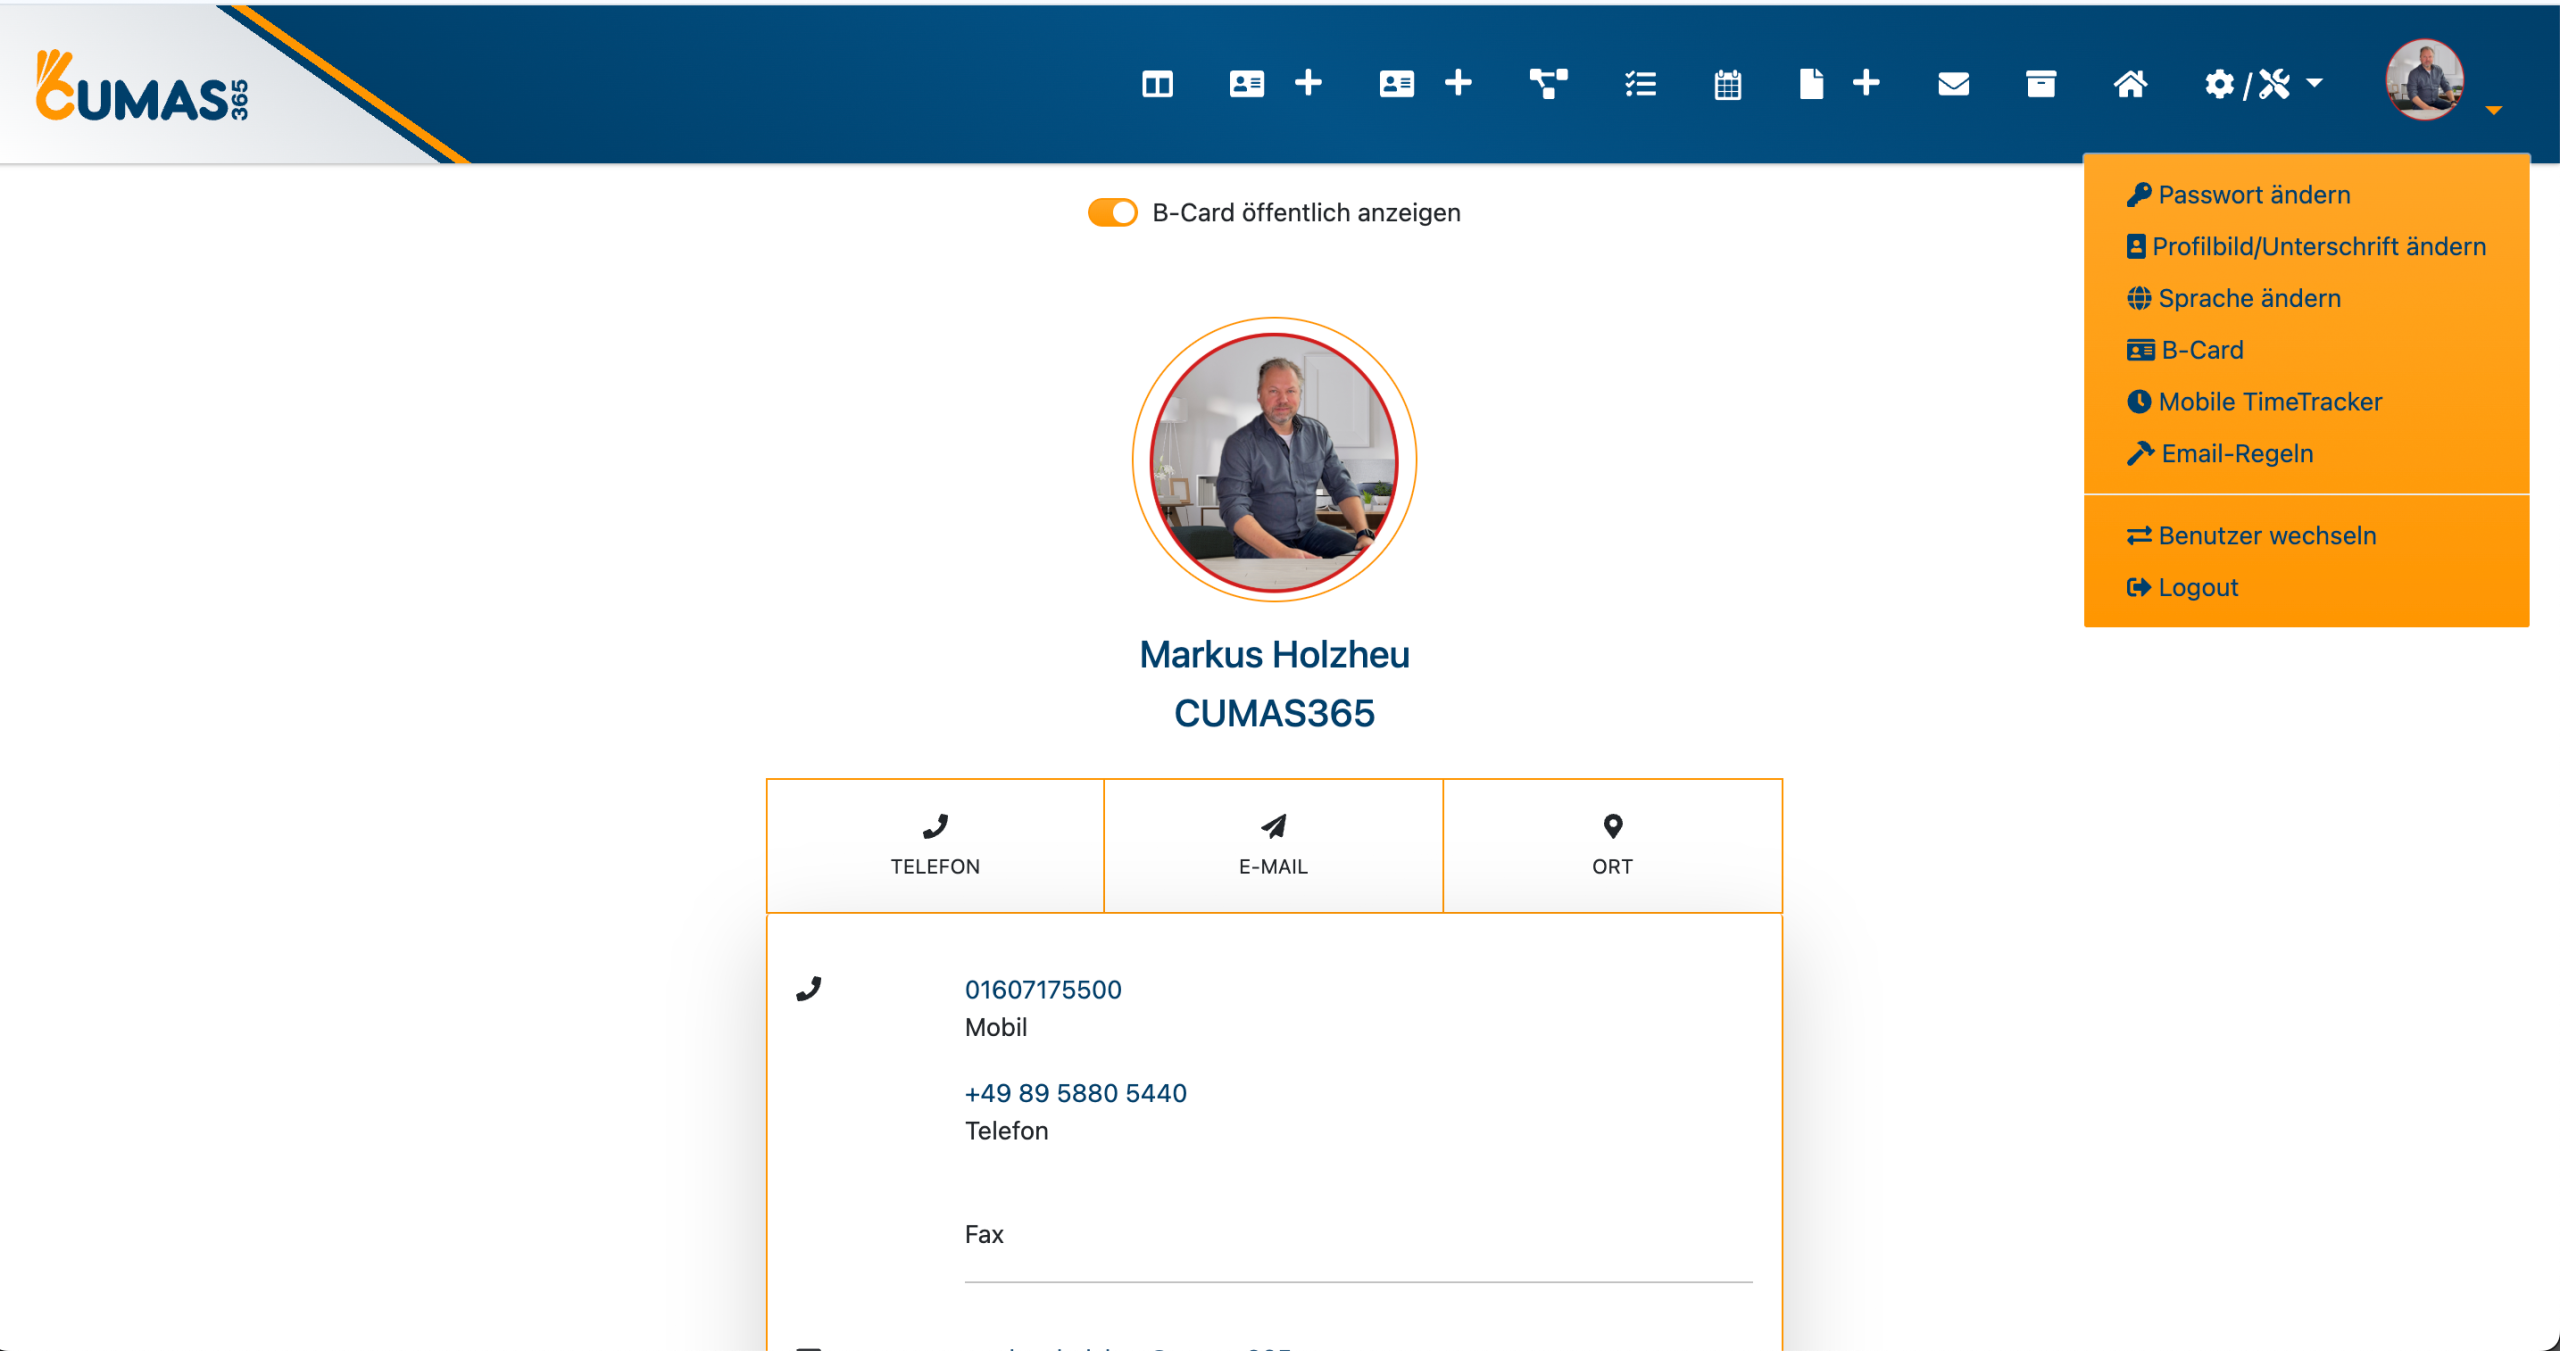Screen dimensions: 2560x1351
Task: Go to the home house icon
Action: [x=2129, y=84]
